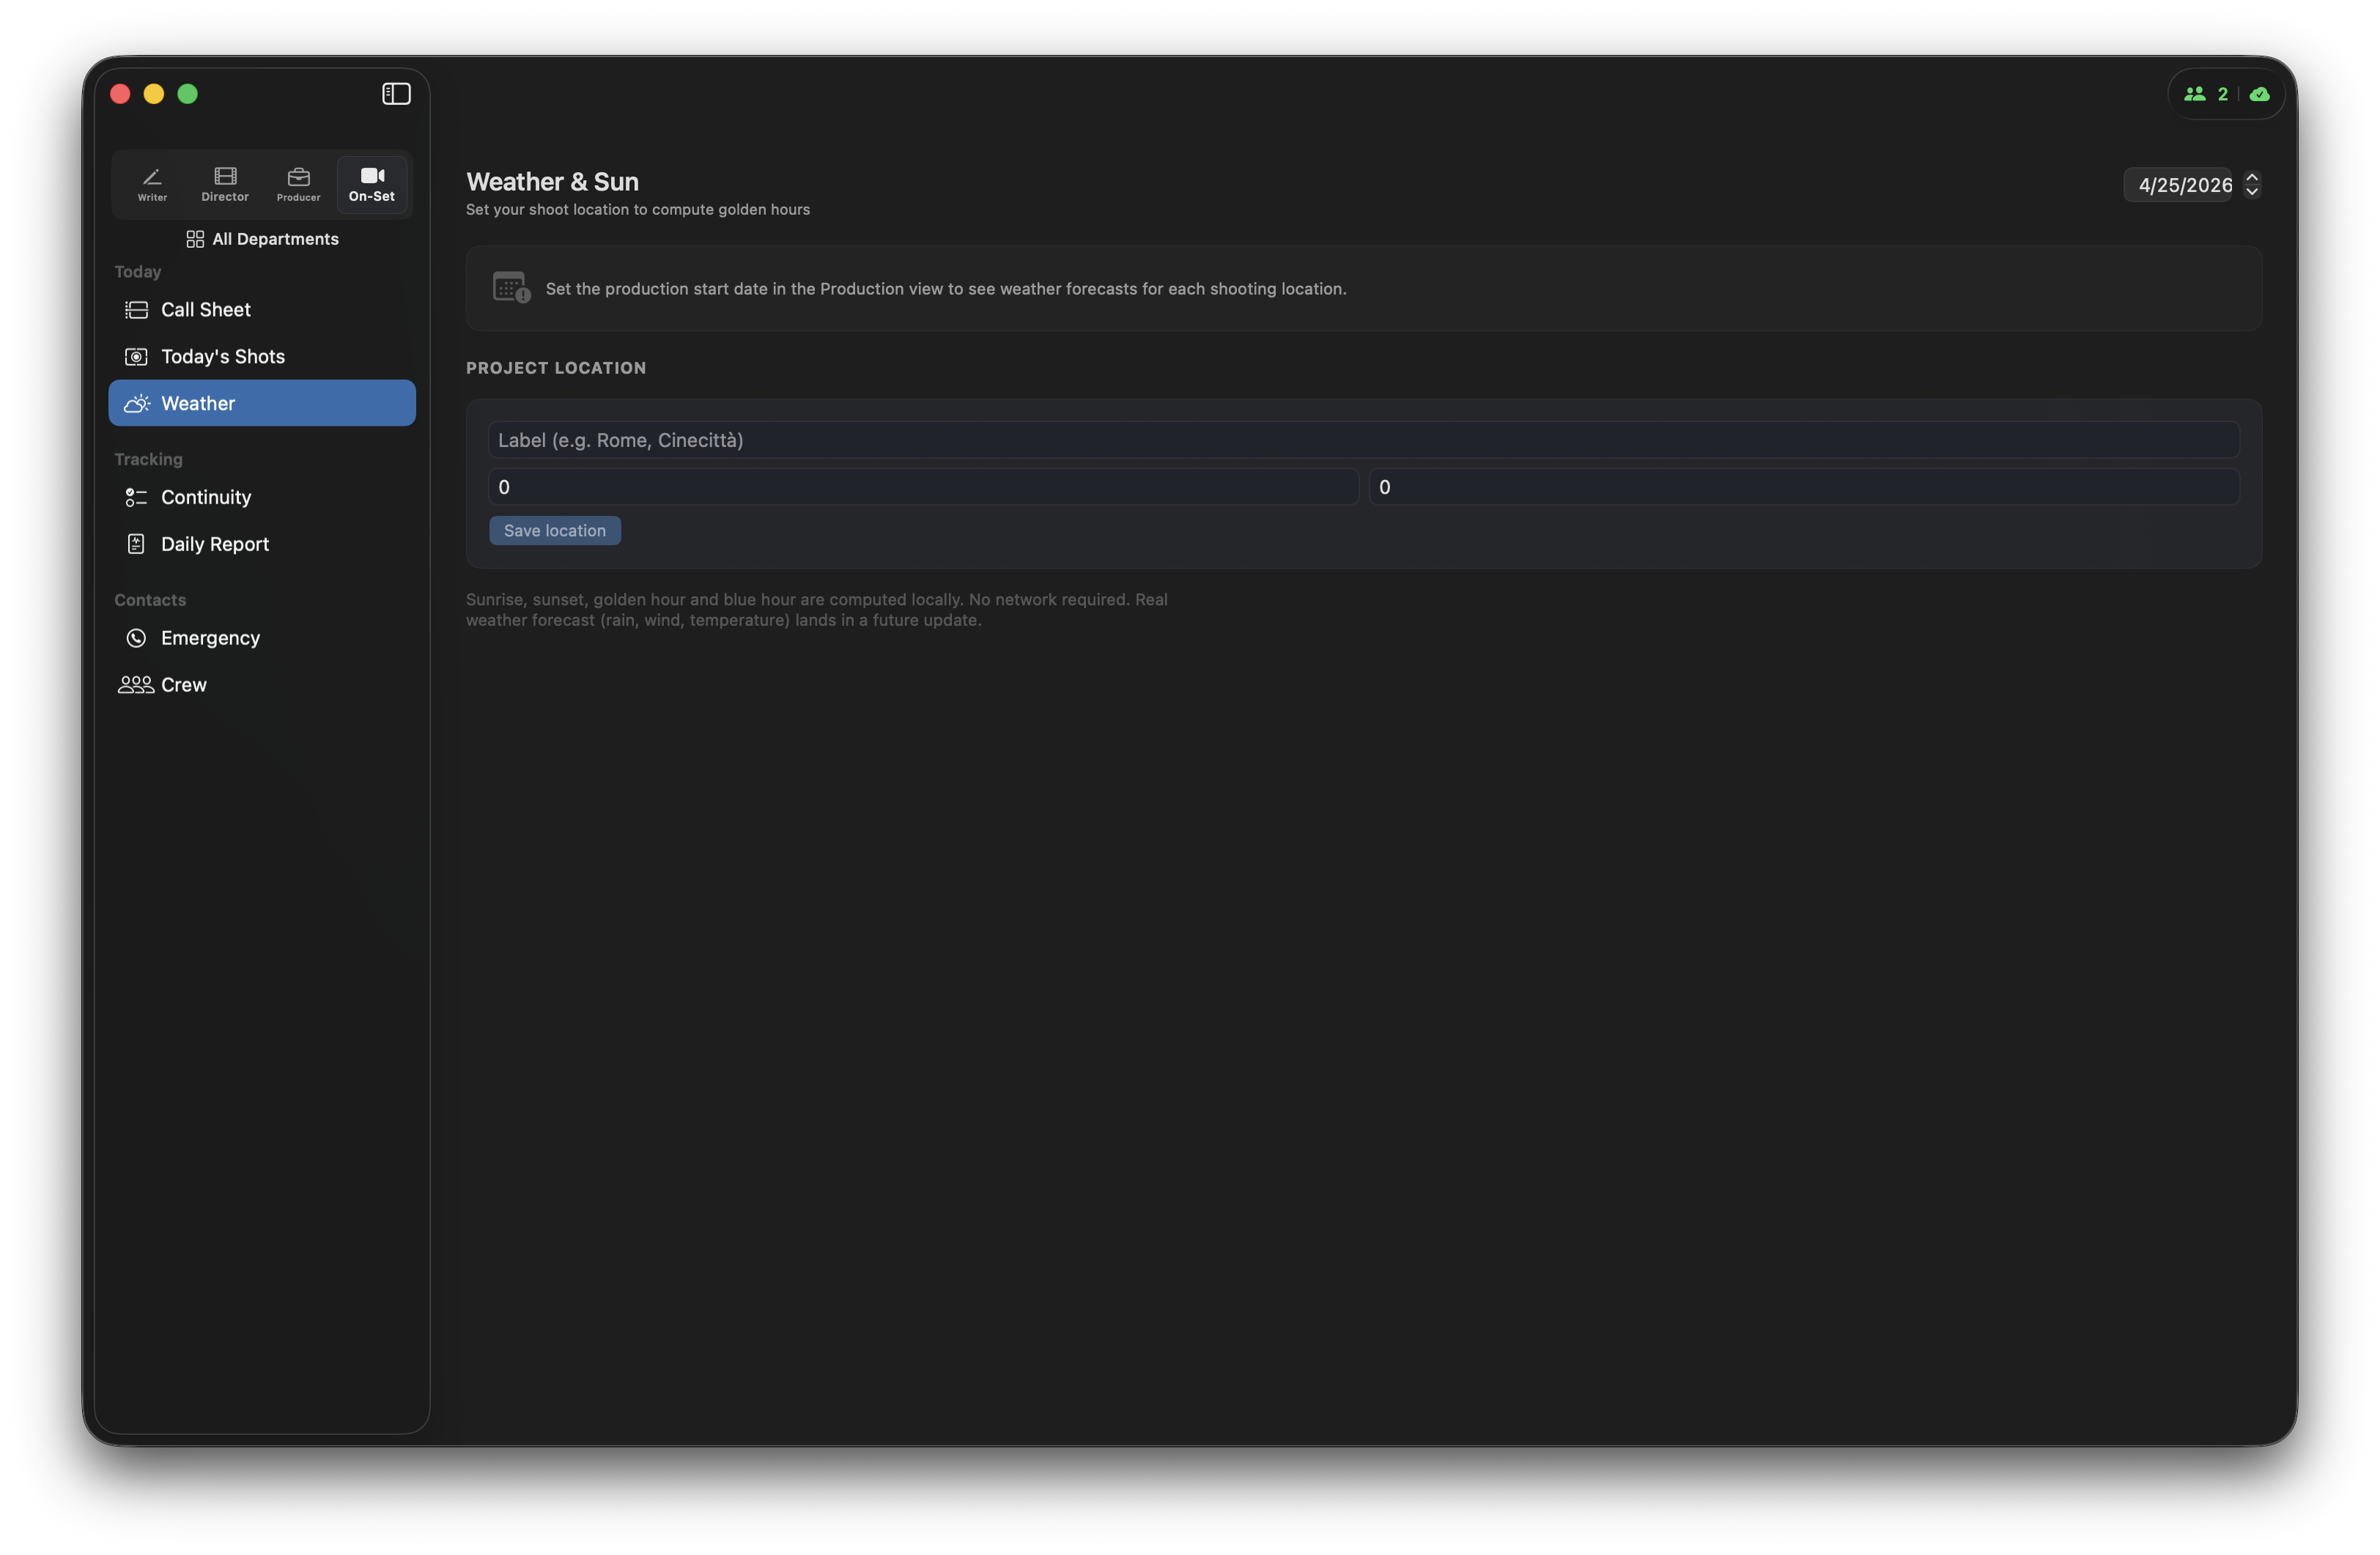
Task: Click the green cloud sync icon
Action: pos(2259,94)
